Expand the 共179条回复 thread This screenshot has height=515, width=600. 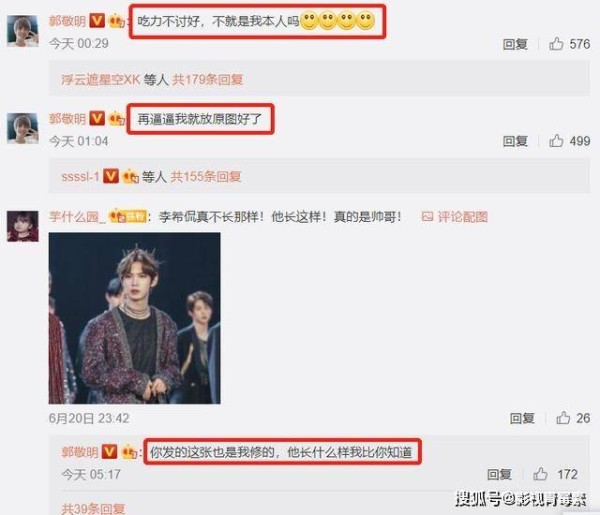pyautogui.click(x=208, y=80)
